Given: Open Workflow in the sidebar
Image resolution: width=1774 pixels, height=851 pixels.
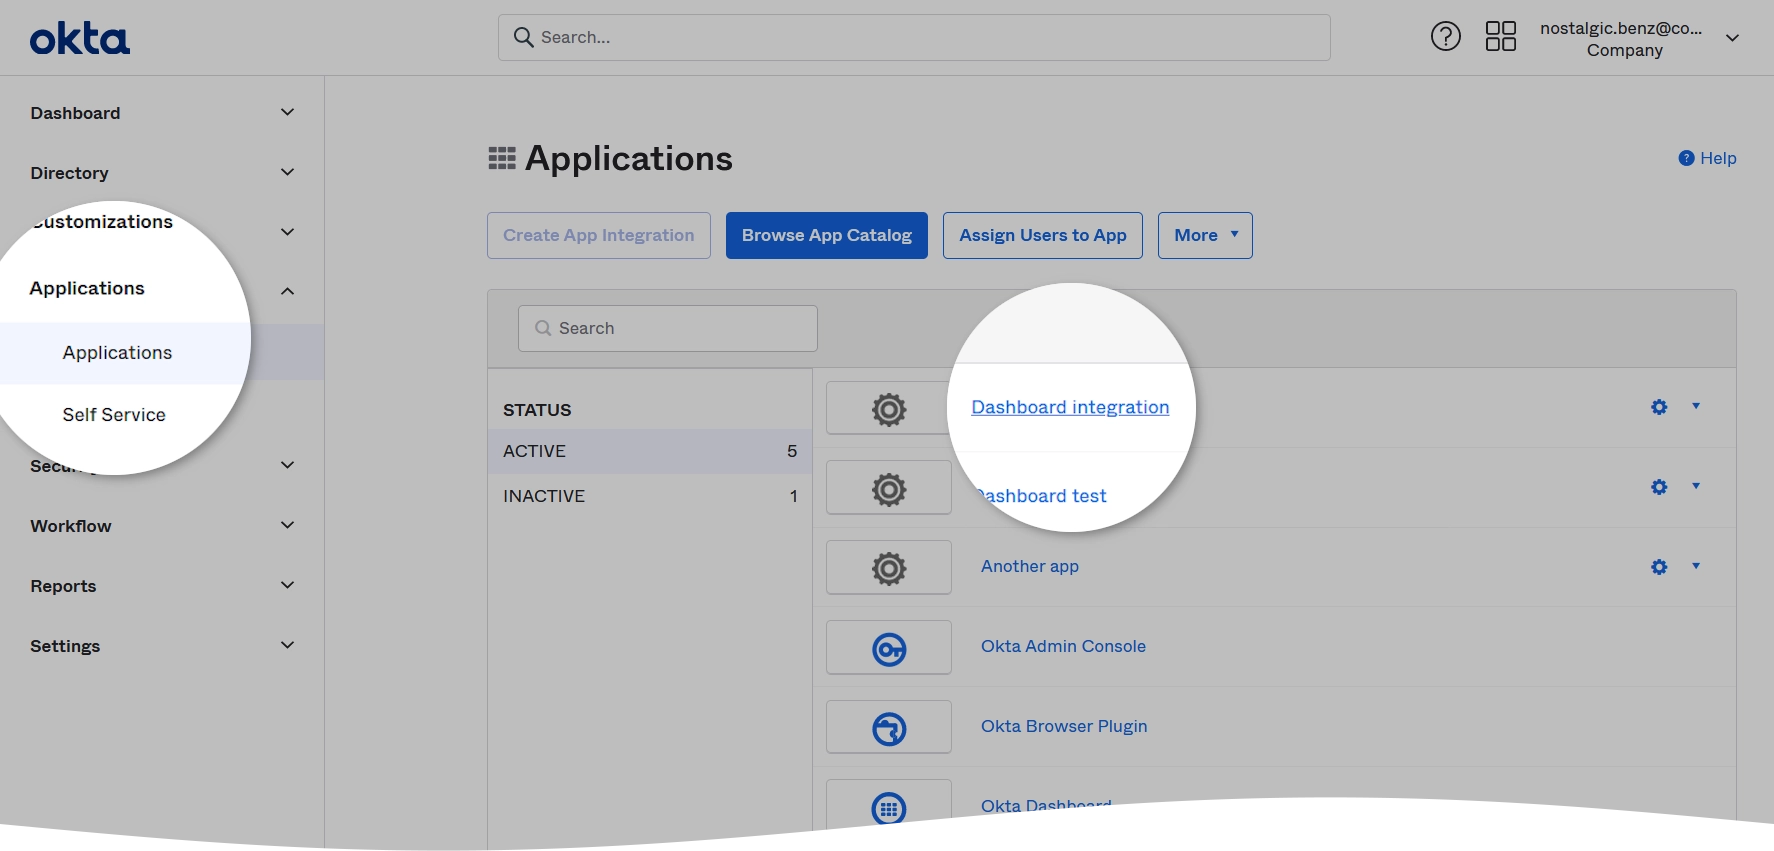Looking at the screenshot, I should (71, 526).
